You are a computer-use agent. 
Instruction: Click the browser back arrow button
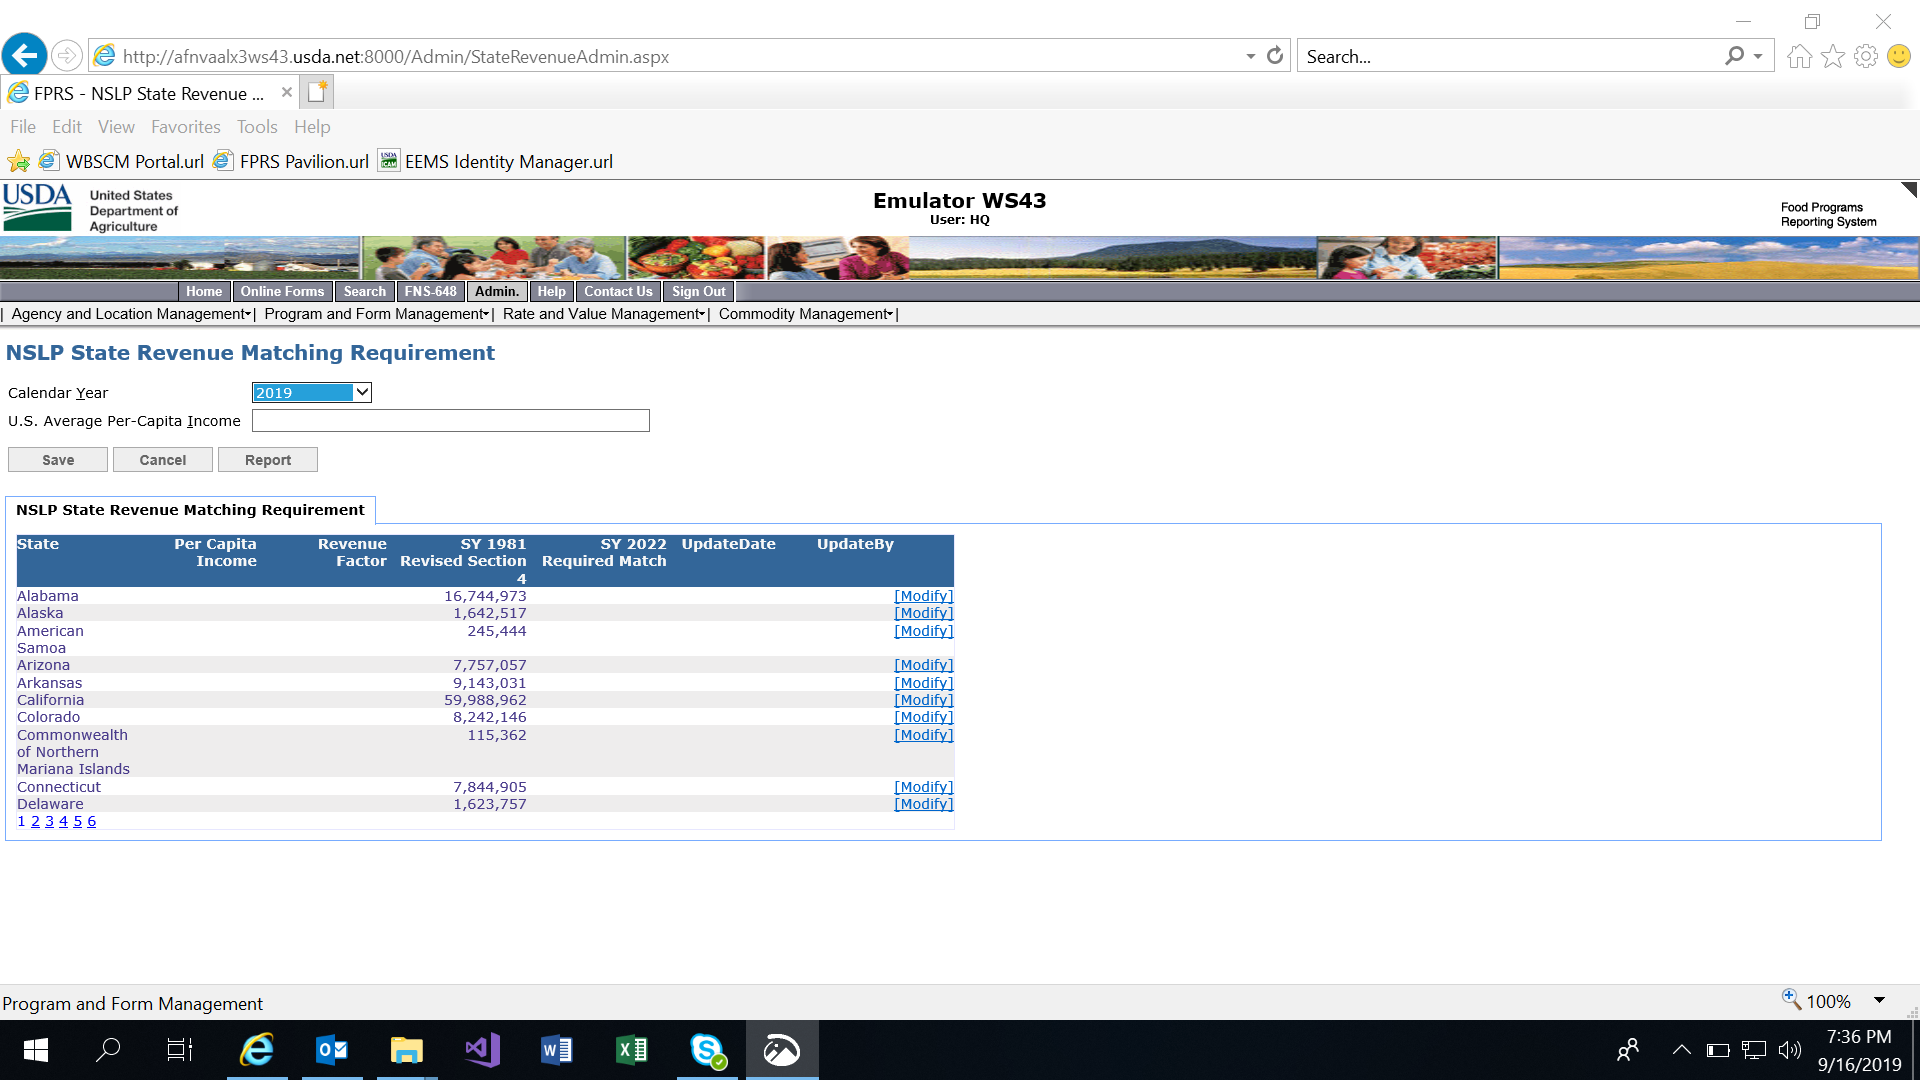point(25,55)
